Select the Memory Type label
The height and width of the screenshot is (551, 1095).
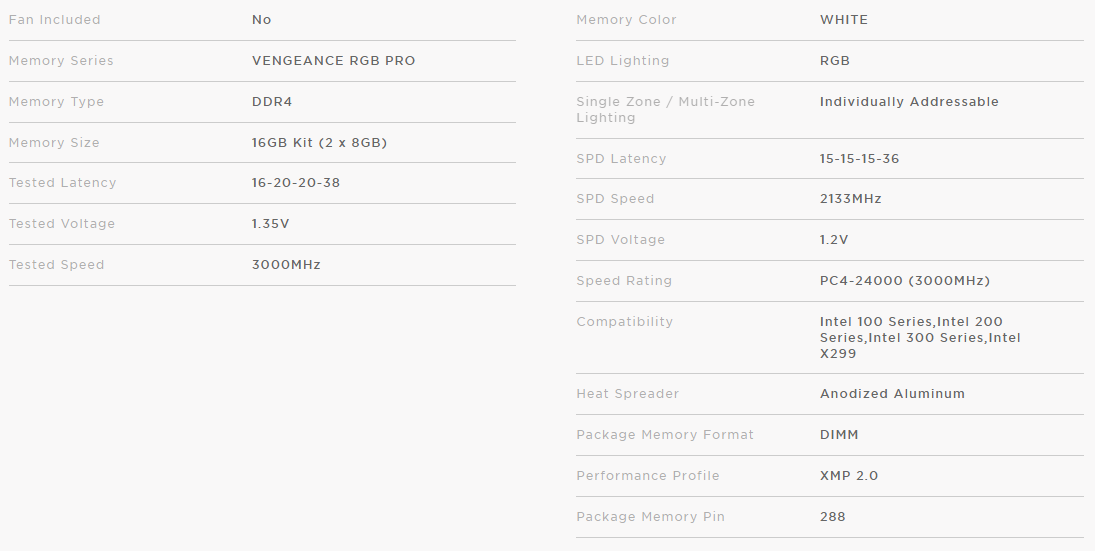(56, 102)
